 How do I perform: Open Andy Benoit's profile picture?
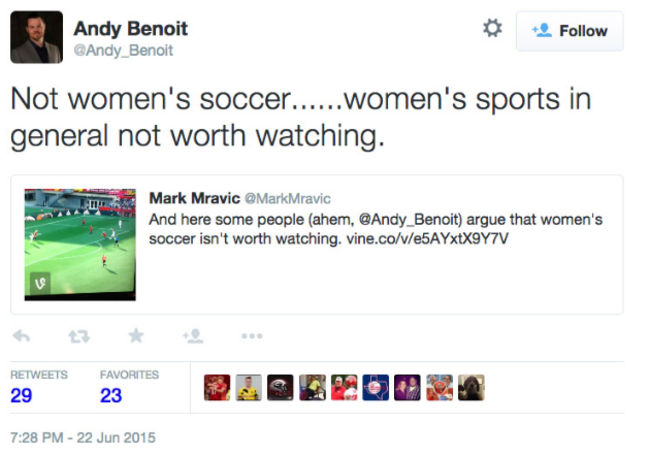(36, 37)
